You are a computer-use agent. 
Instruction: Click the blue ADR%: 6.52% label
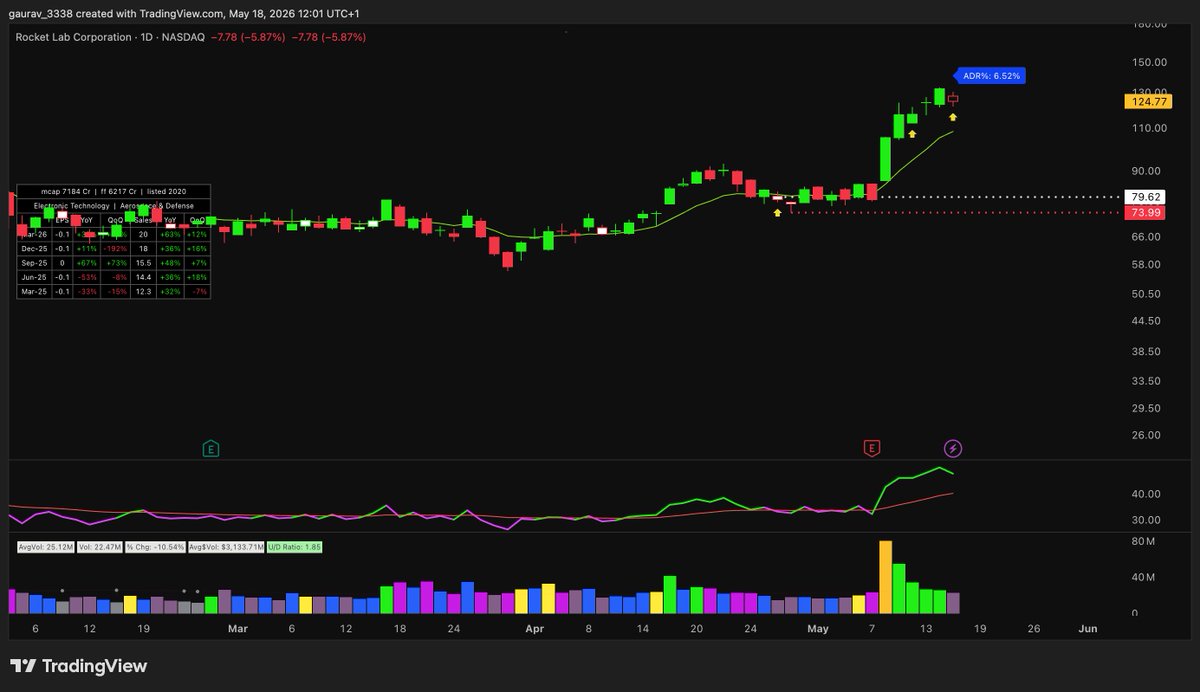[x=990, y=75]
